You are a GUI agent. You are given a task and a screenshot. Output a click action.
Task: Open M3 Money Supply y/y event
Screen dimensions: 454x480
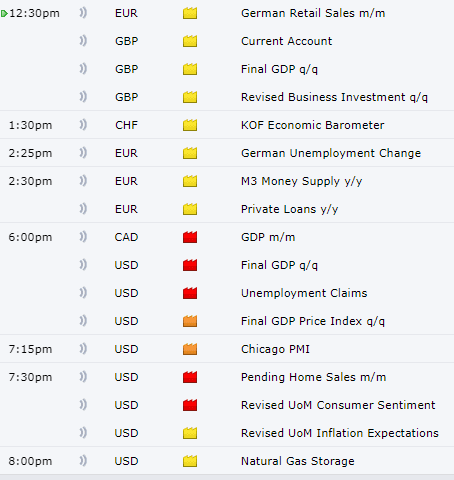[302, 181]
